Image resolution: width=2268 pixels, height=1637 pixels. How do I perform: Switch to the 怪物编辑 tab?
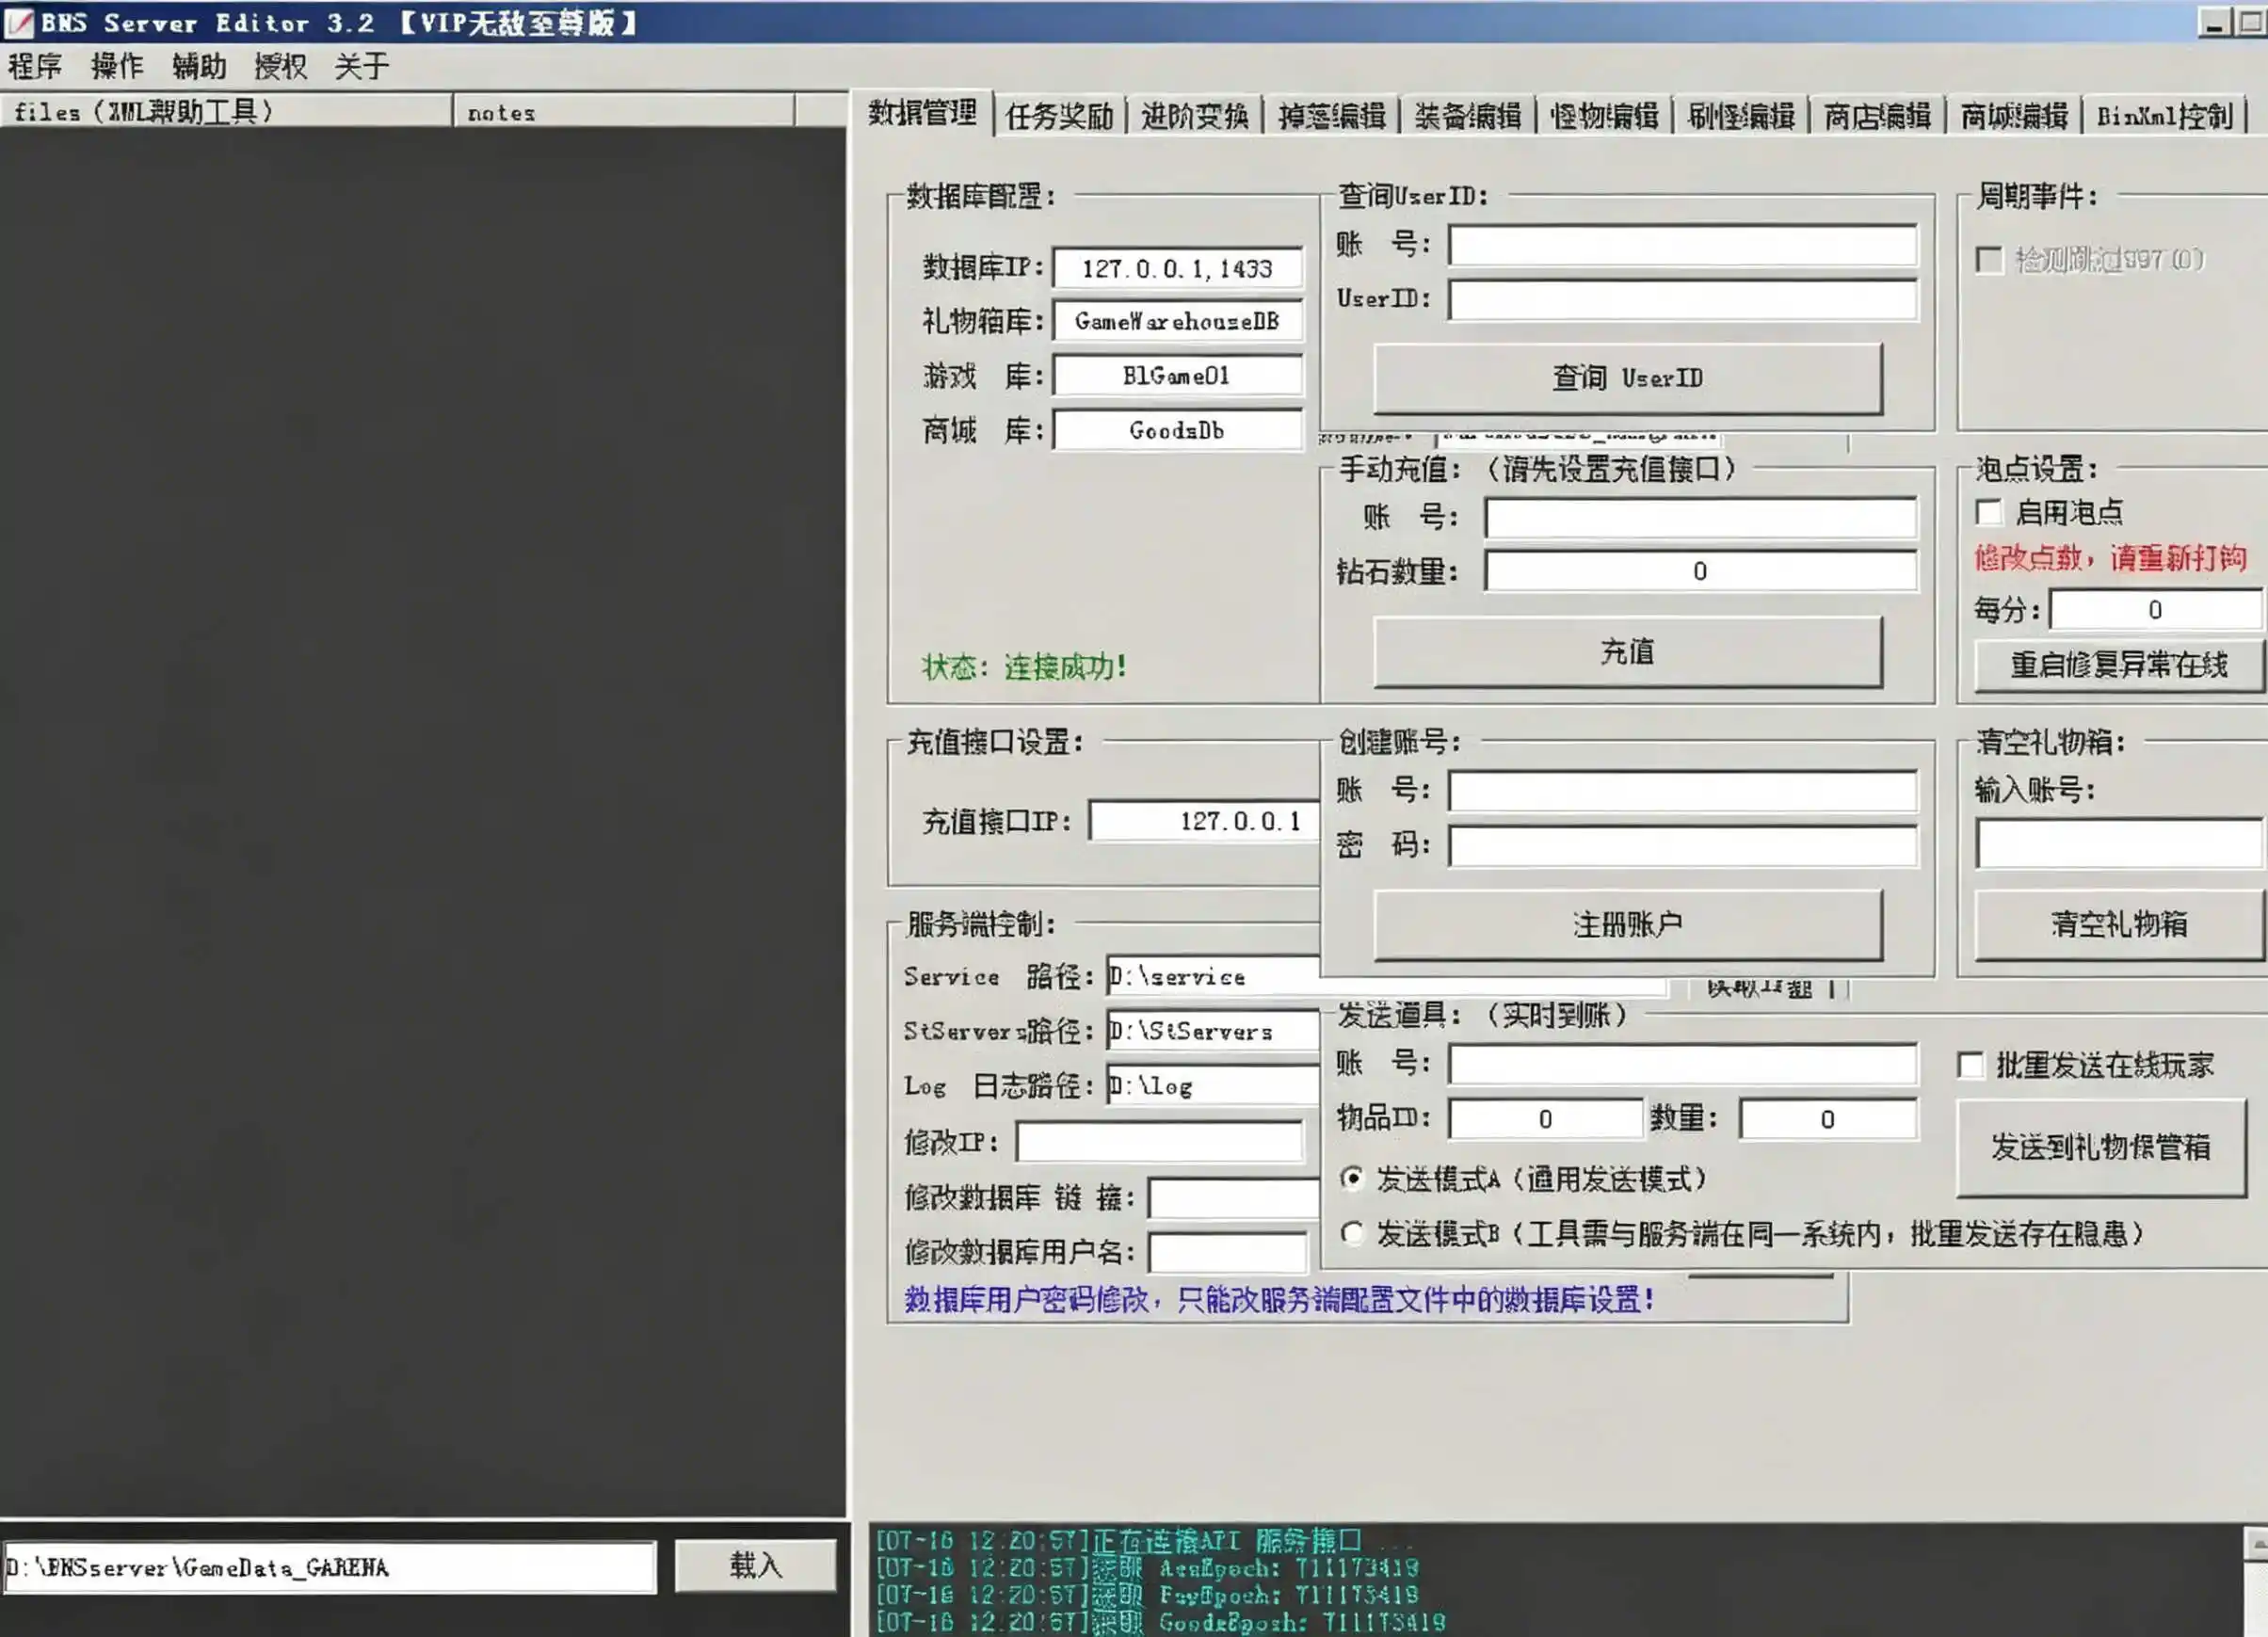[1604, 116]
